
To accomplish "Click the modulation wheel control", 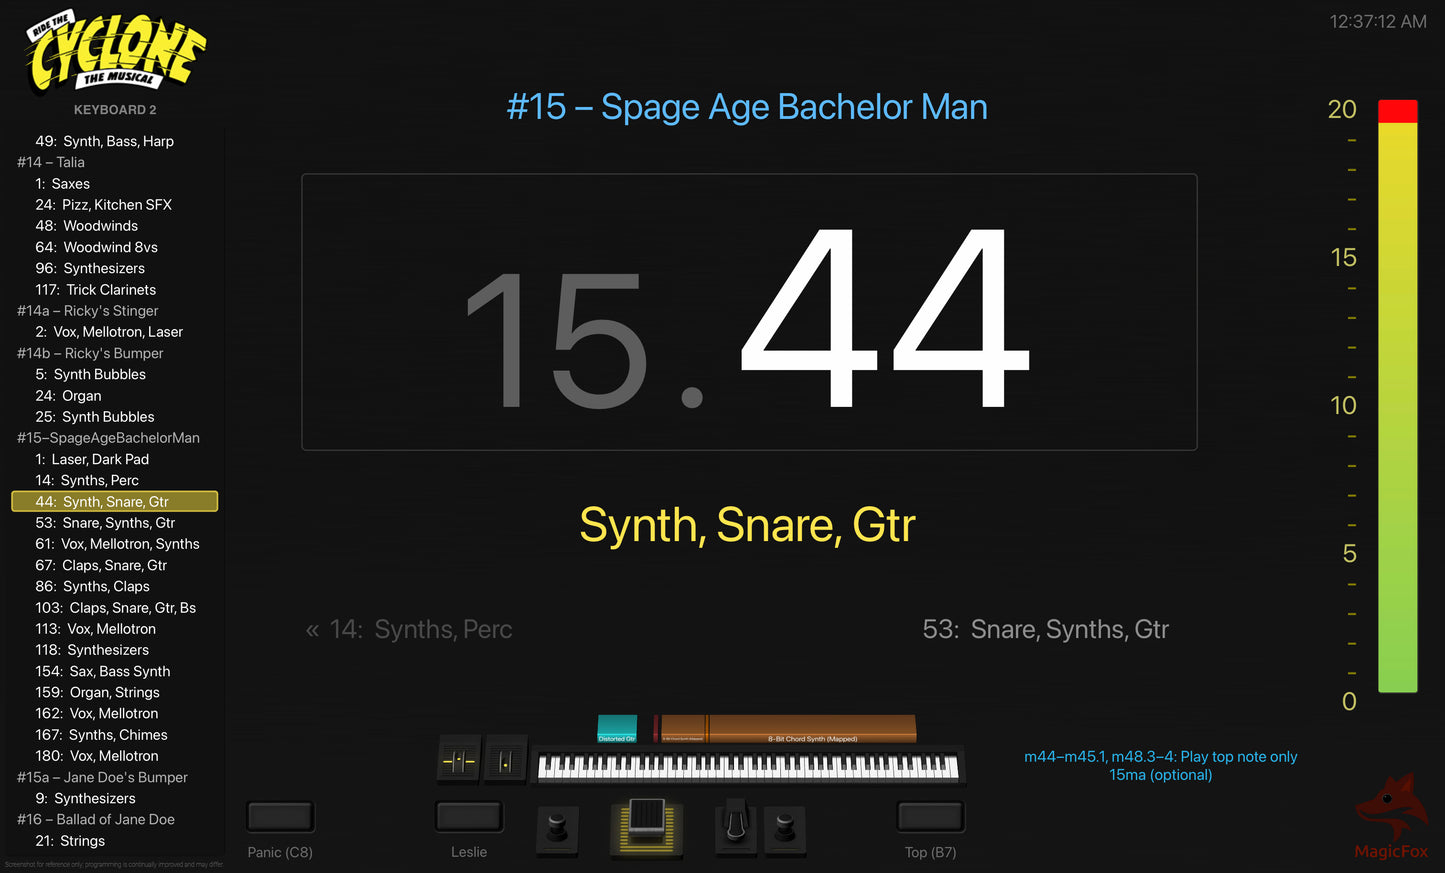I will click(505, 762).
